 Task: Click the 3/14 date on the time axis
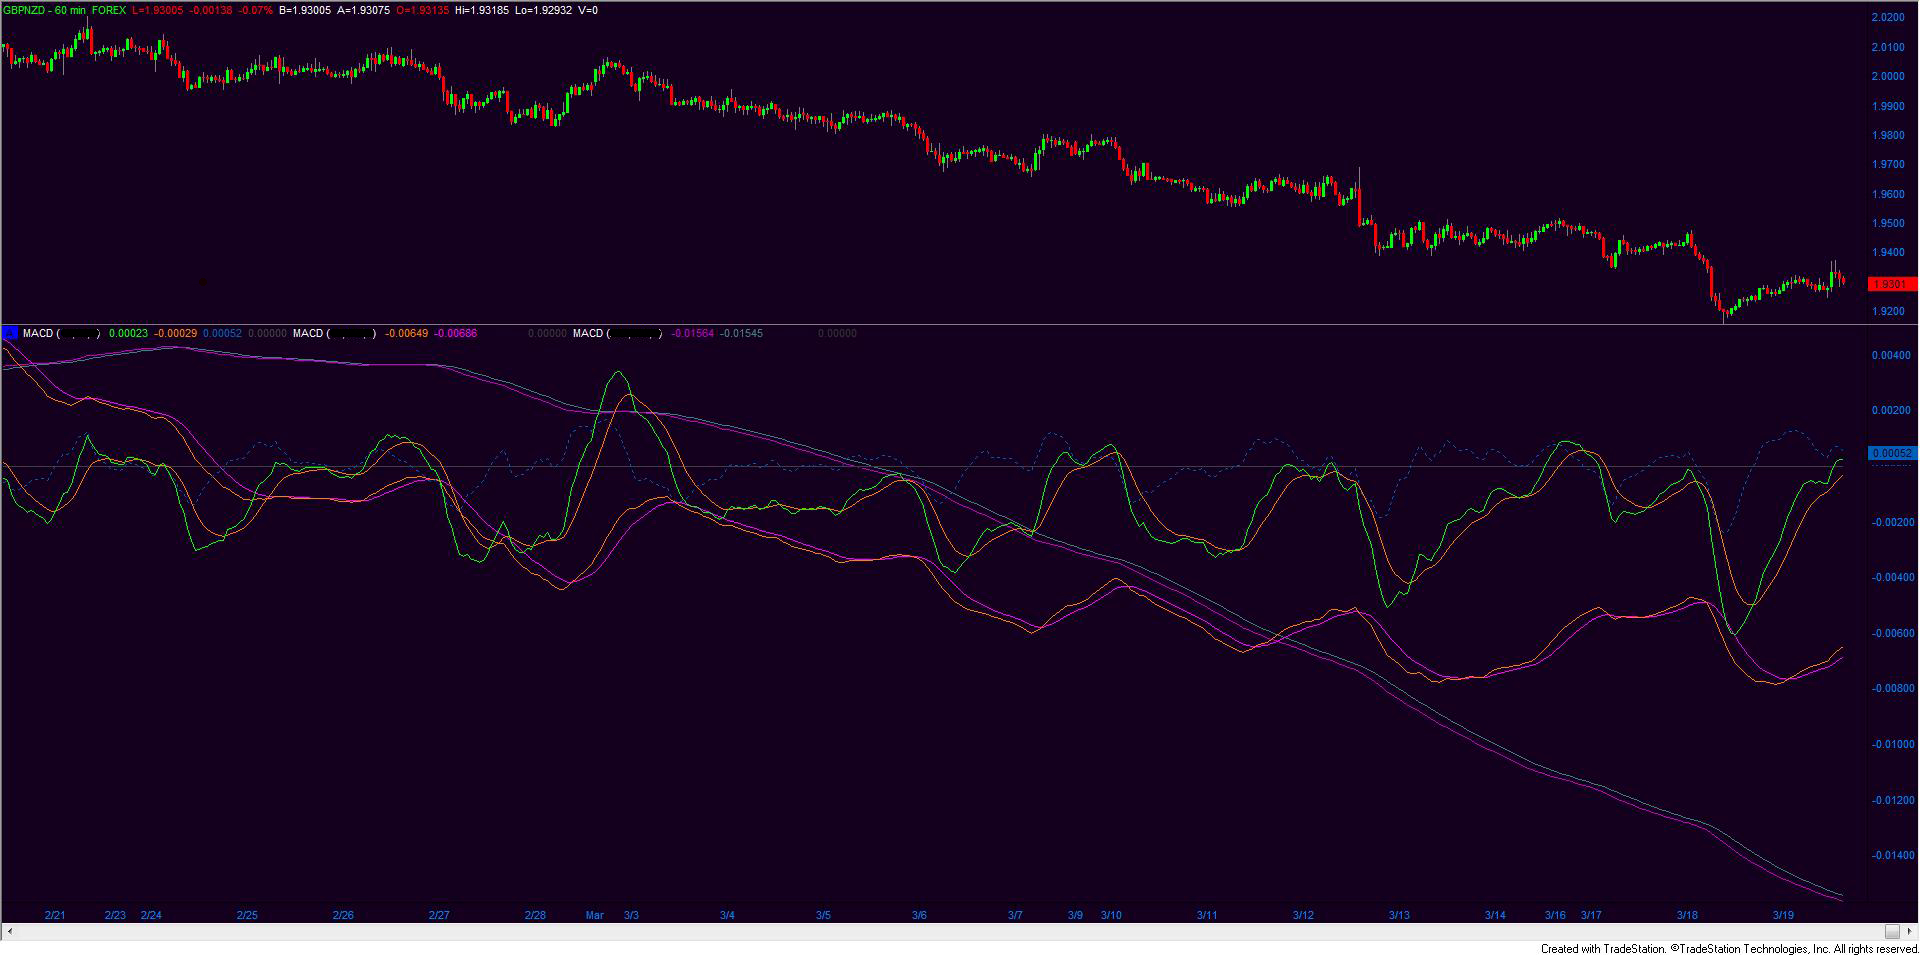click(1495, 915)
